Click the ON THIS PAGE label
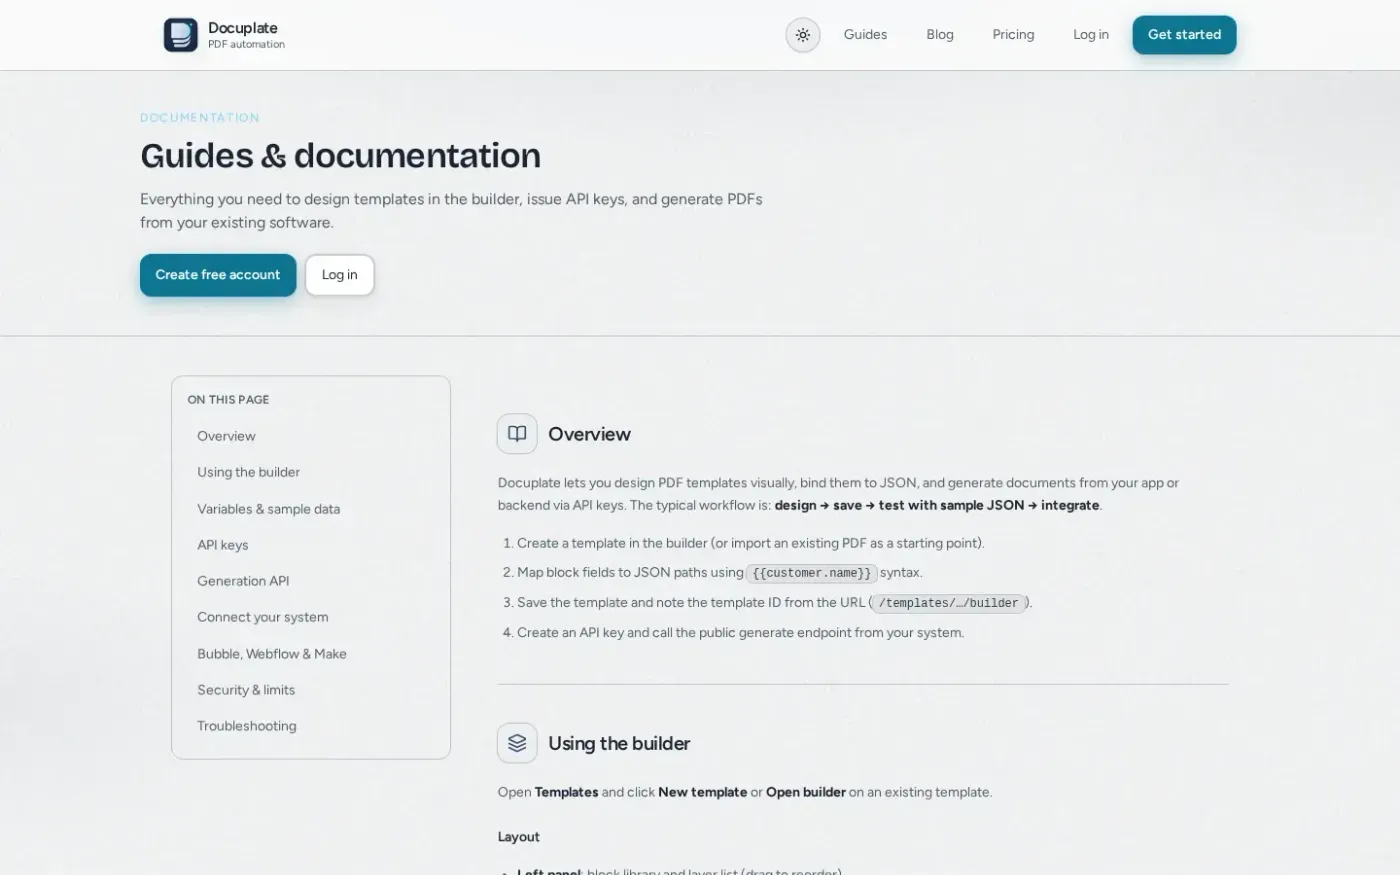Image resolution: width=1400 pixels, height=875 pixels. [x=228, y=399]
